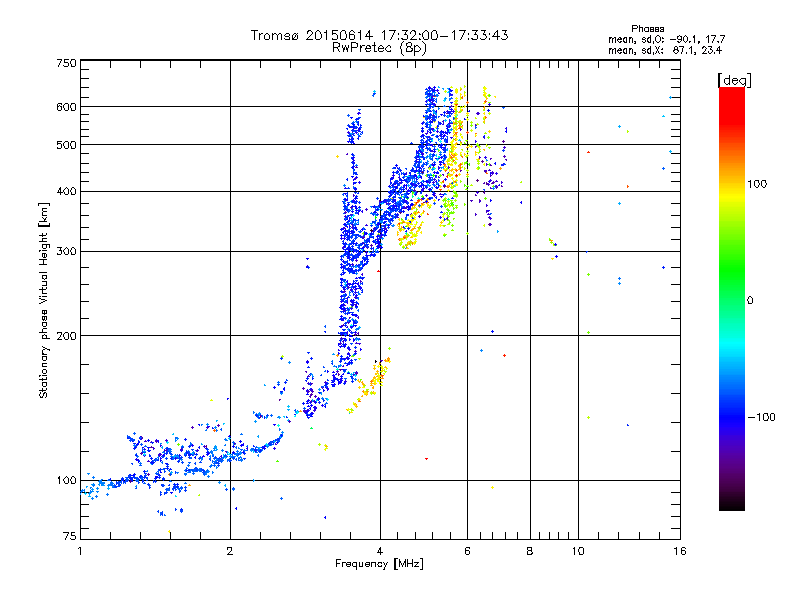The width and height of the screenshot is (800, 600).
Task: Click the y-axis tick label '100'
Action: [x=66, y=481]
